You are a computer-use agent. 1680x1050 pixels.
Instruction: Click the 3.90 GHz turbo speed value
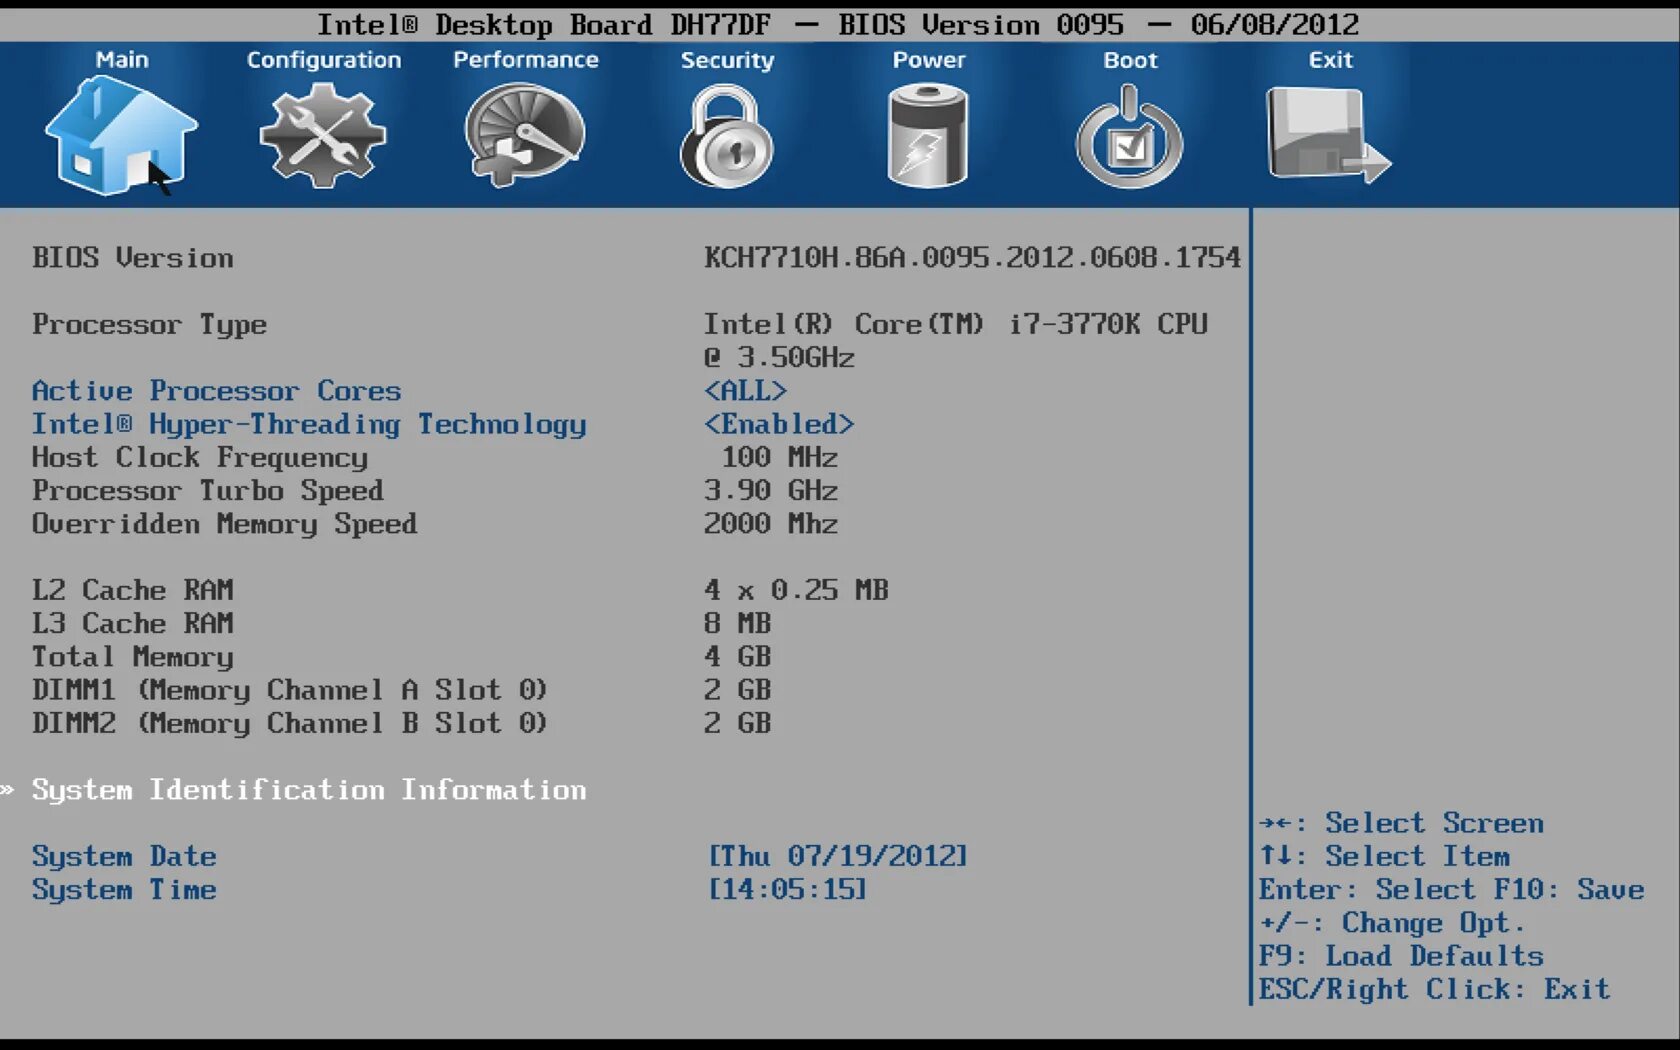coord(771,490)
